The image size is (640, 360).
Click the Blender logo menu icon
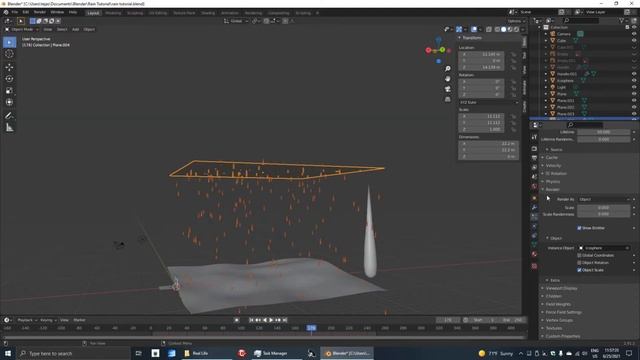[x=6, y=12]
